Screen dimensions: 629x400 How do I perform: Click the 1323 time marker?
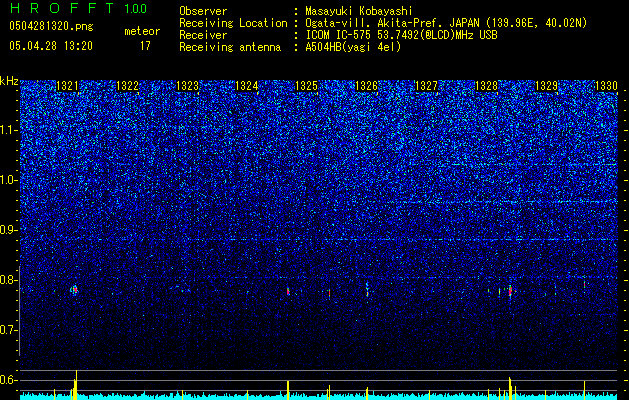tap(187, 86)
